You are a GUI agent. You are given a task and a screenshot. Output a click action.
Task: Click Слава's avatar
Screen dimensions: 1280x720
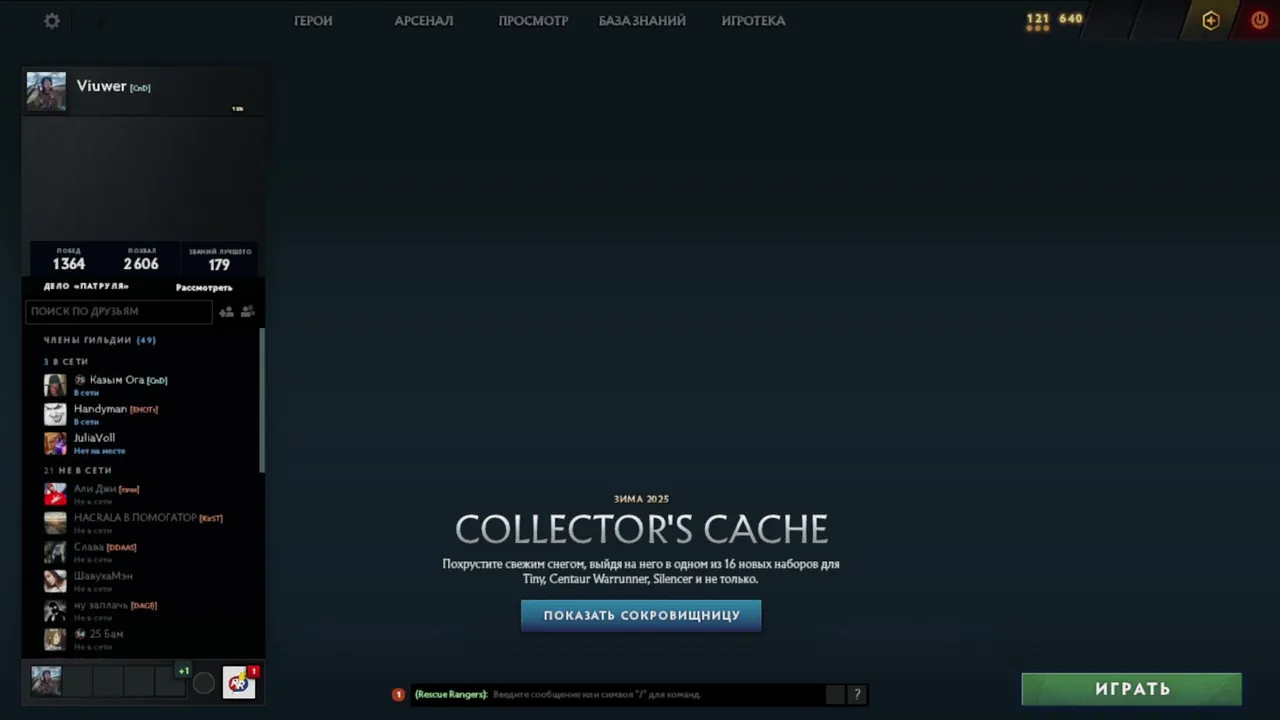pos(55,552)
